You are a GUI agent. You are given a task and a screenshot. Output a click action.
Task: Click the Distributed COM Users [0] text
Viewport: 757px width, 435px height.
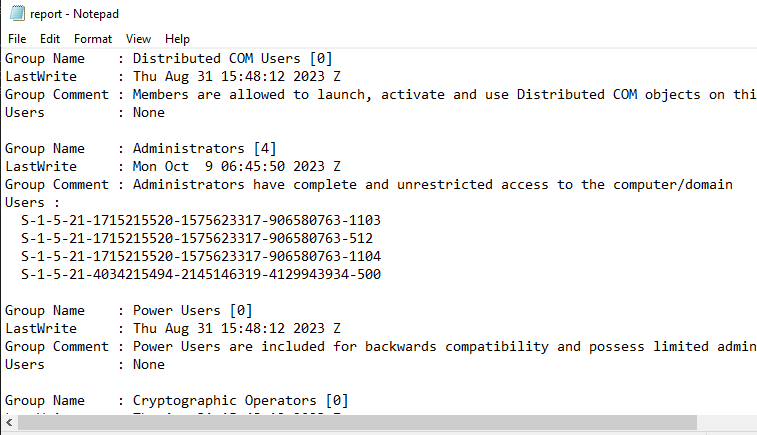[232, 59]
